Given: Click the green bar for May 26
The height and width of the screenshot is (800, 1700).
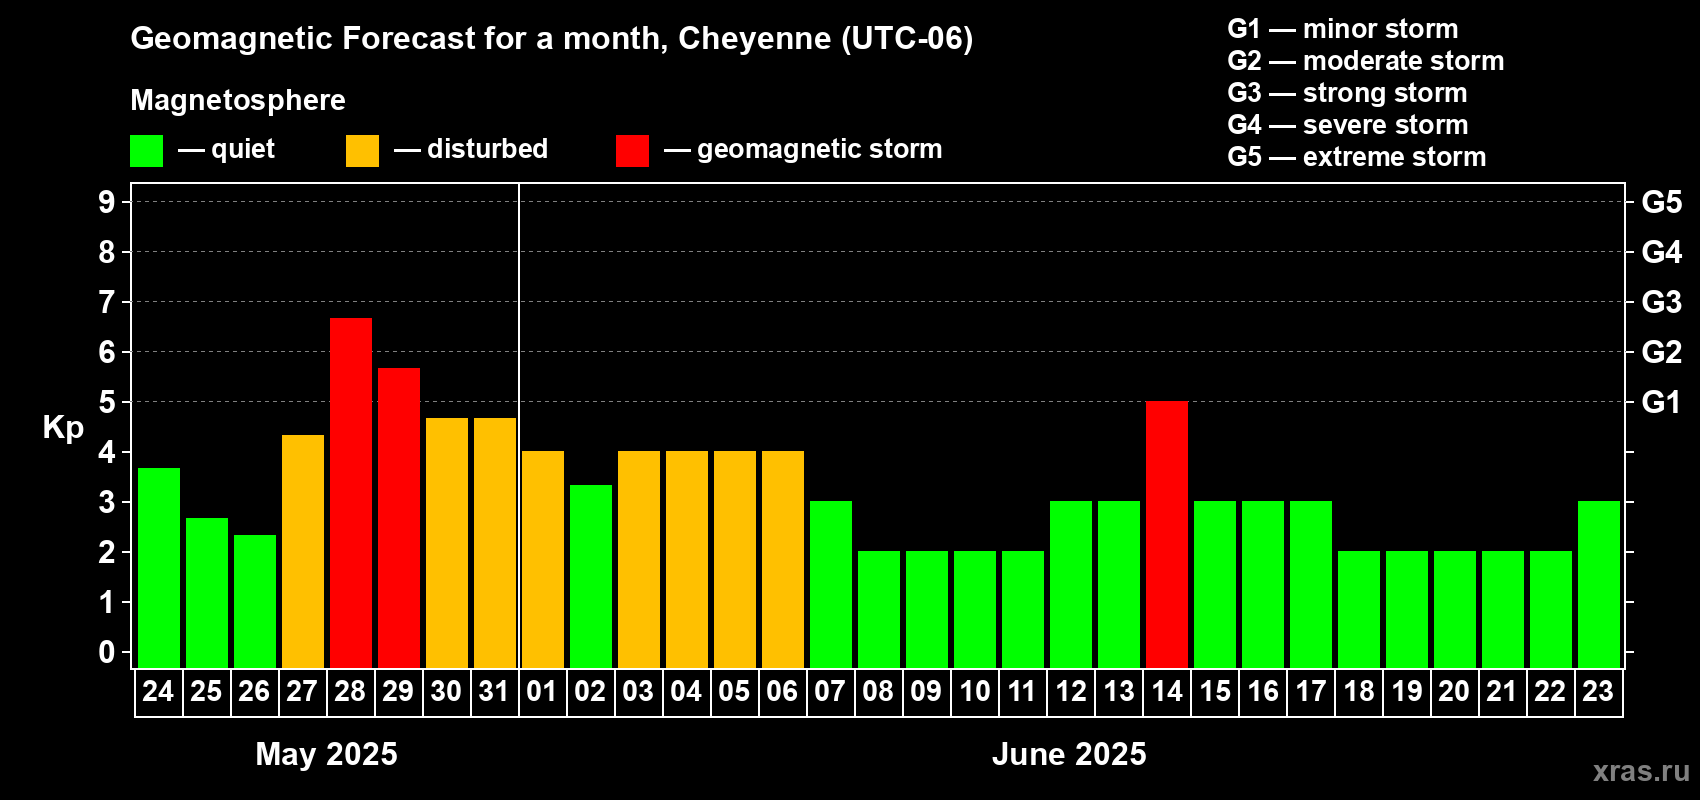Looking at the screenshot, I should click(x=255, y=601).
